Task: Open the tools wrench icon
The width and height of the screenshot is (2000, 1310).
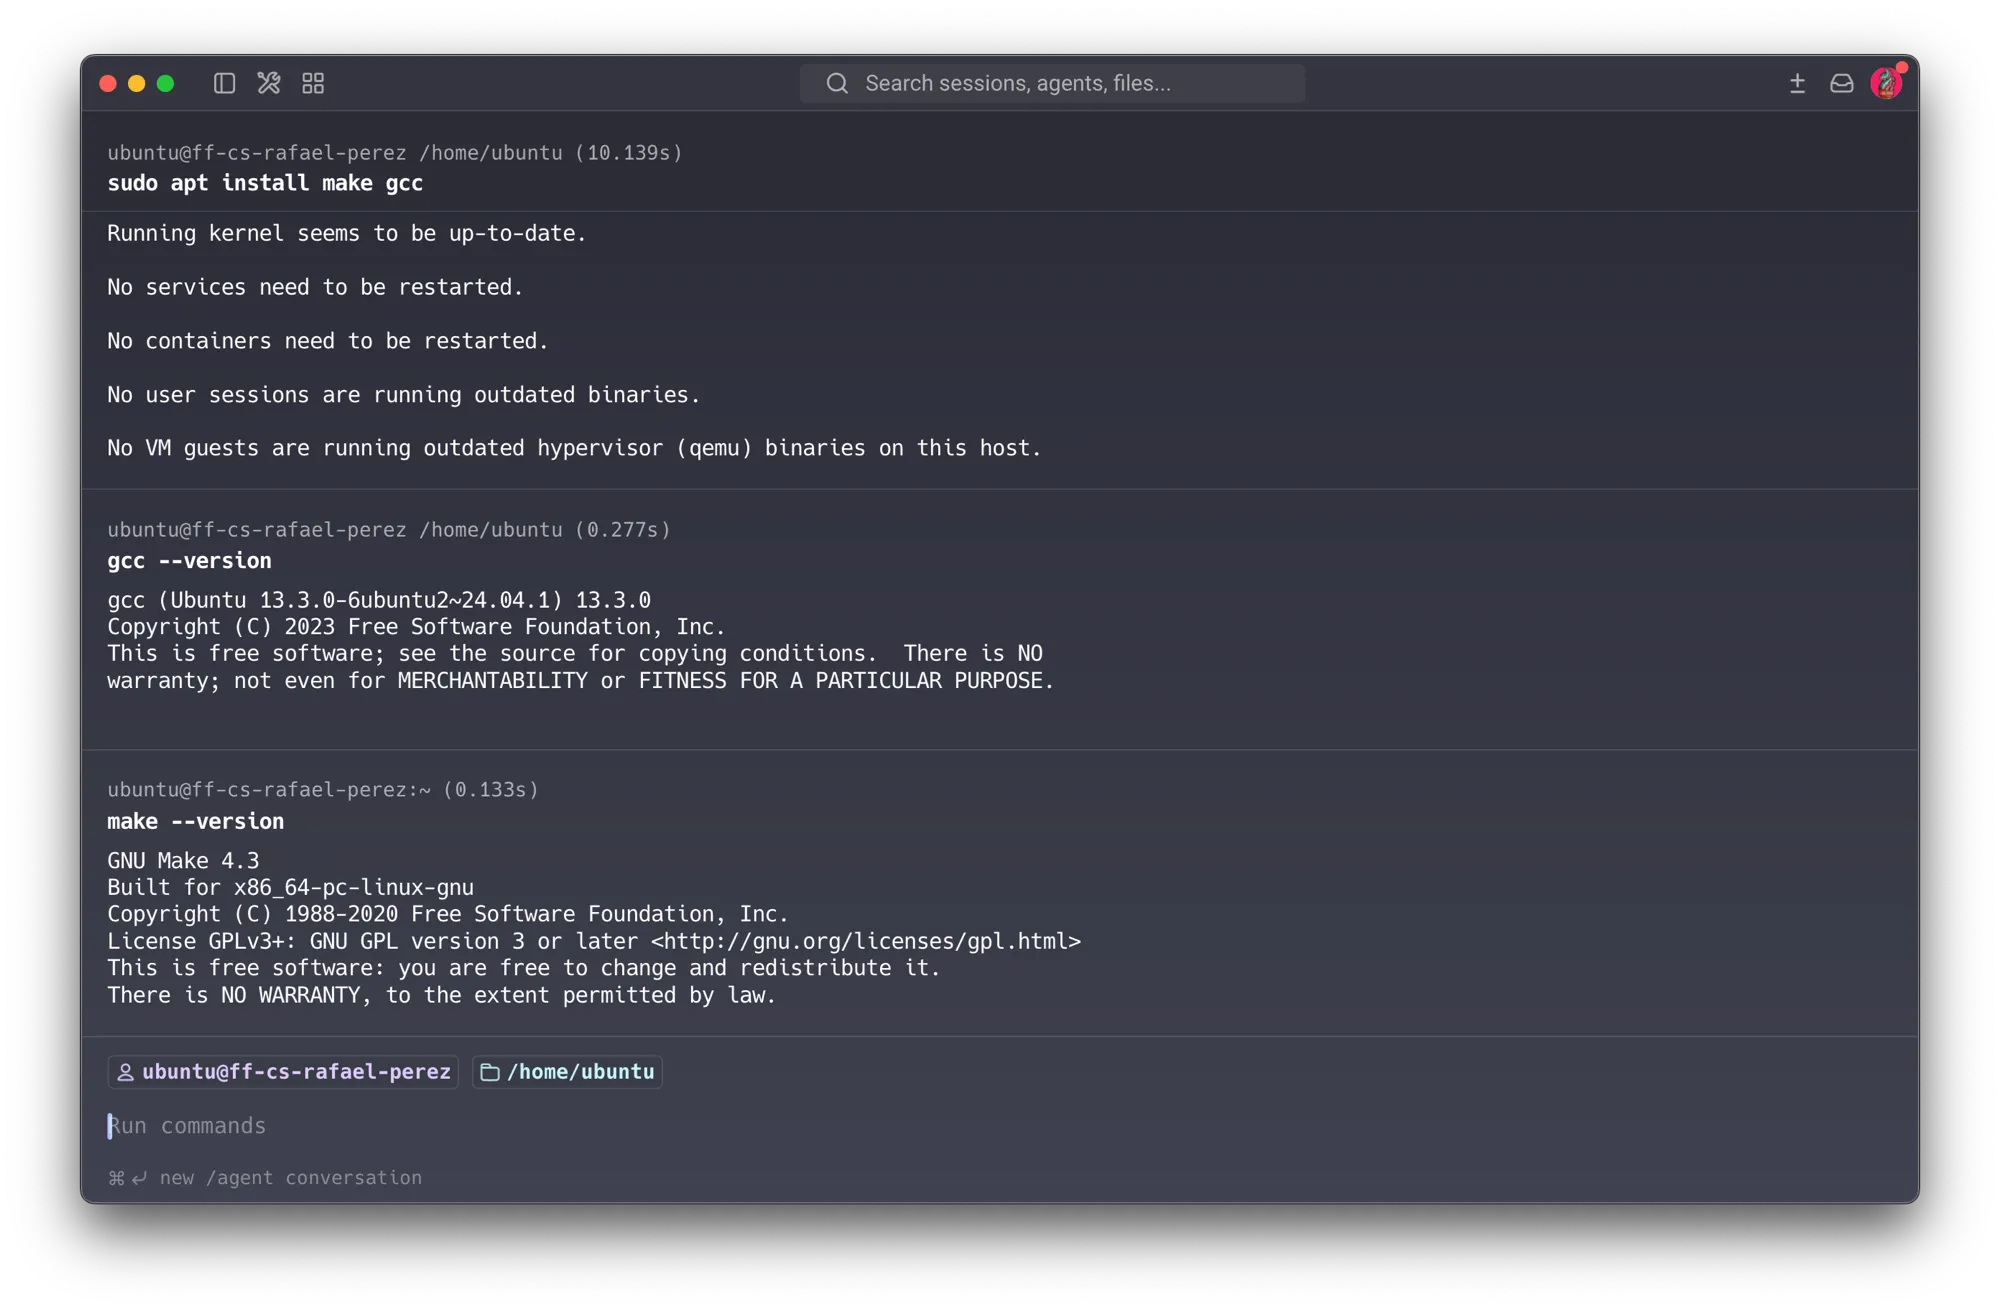Action: click(x=268, y=83)
